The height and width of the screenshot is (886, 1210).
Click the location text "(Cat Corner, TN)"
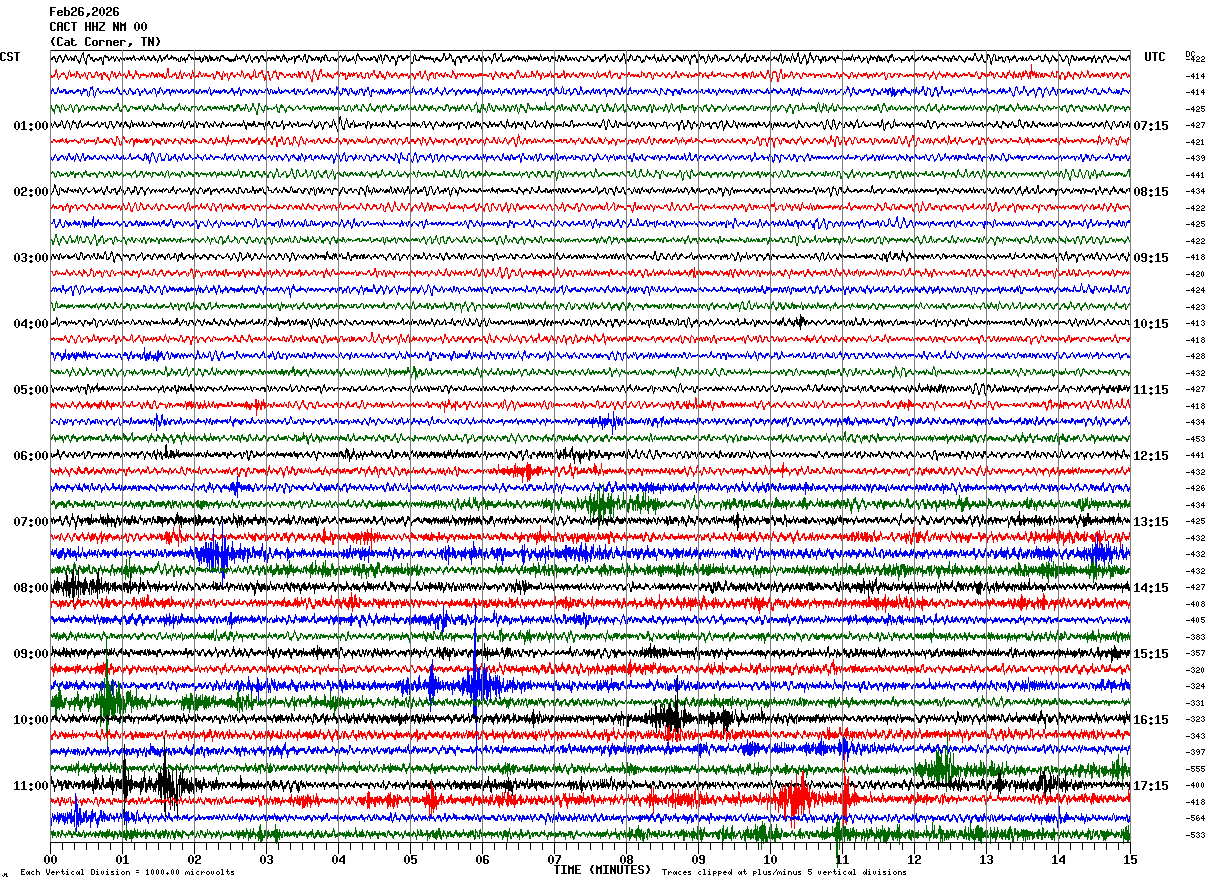pos(105,42)
